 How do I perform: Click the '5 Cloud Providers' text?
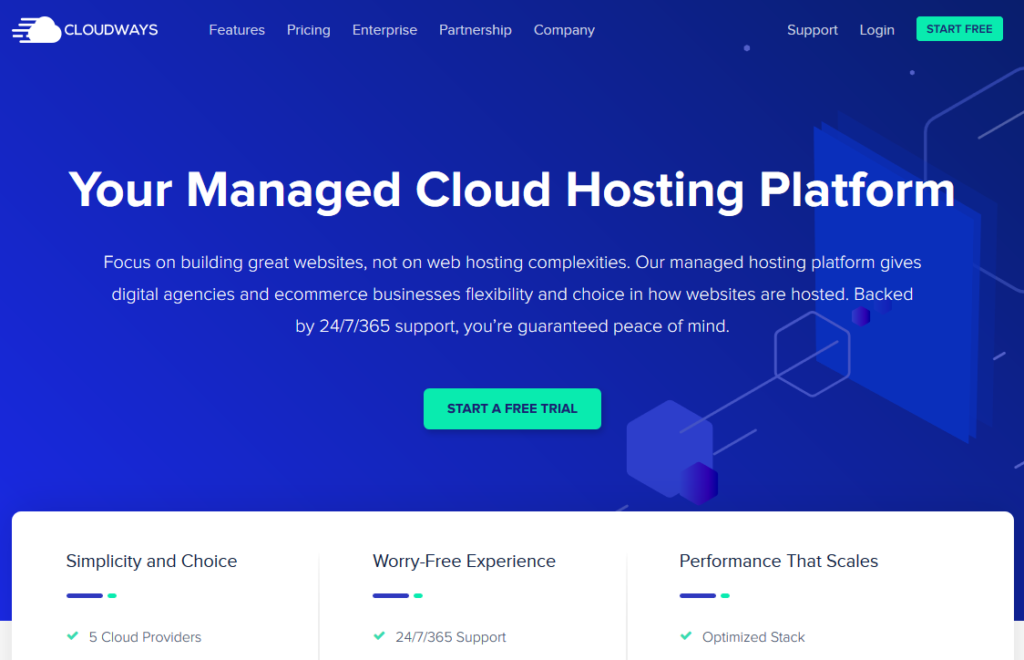click(145, 637)
